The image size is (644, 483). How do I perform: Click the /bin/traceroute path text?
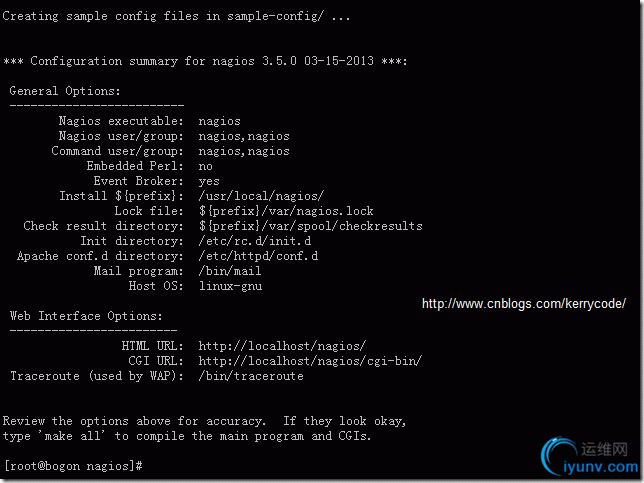(251, 376)
